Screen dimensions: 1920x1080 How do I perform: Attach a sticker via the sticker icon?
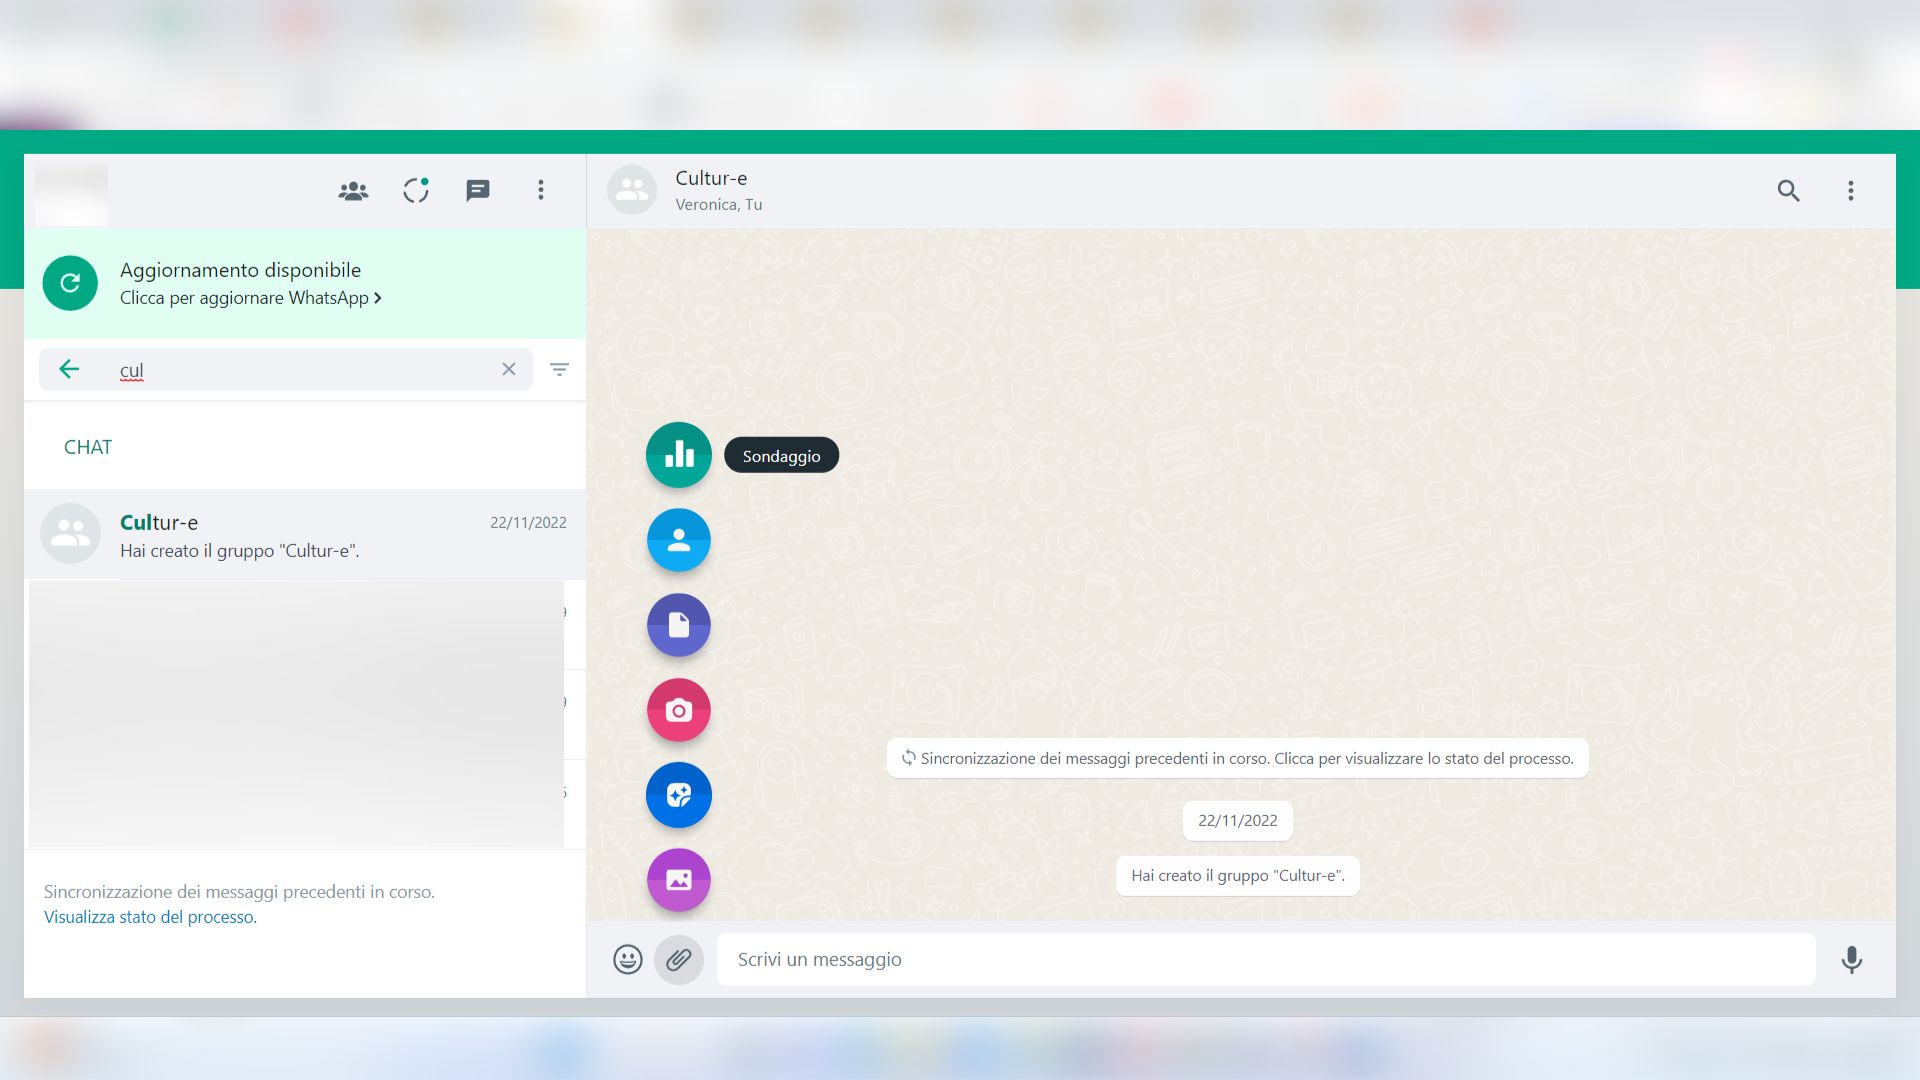pos(678,795)
